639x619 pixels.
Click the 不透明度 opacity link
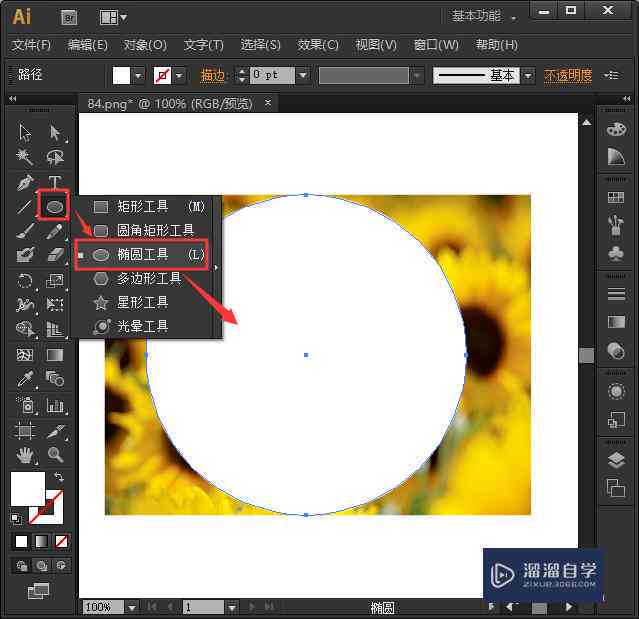coord(568,76)
